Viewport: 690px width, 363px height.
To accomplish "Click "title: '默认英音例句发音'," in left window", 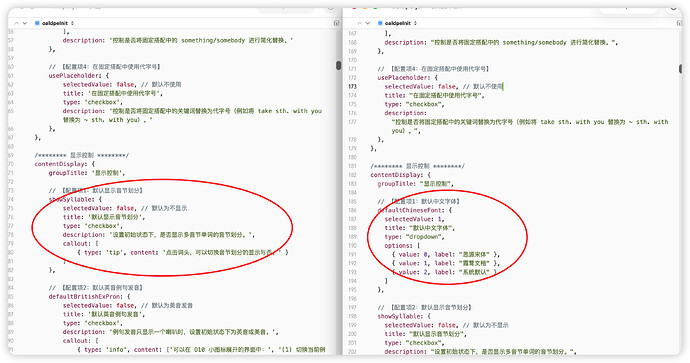I will click(104, 314).
